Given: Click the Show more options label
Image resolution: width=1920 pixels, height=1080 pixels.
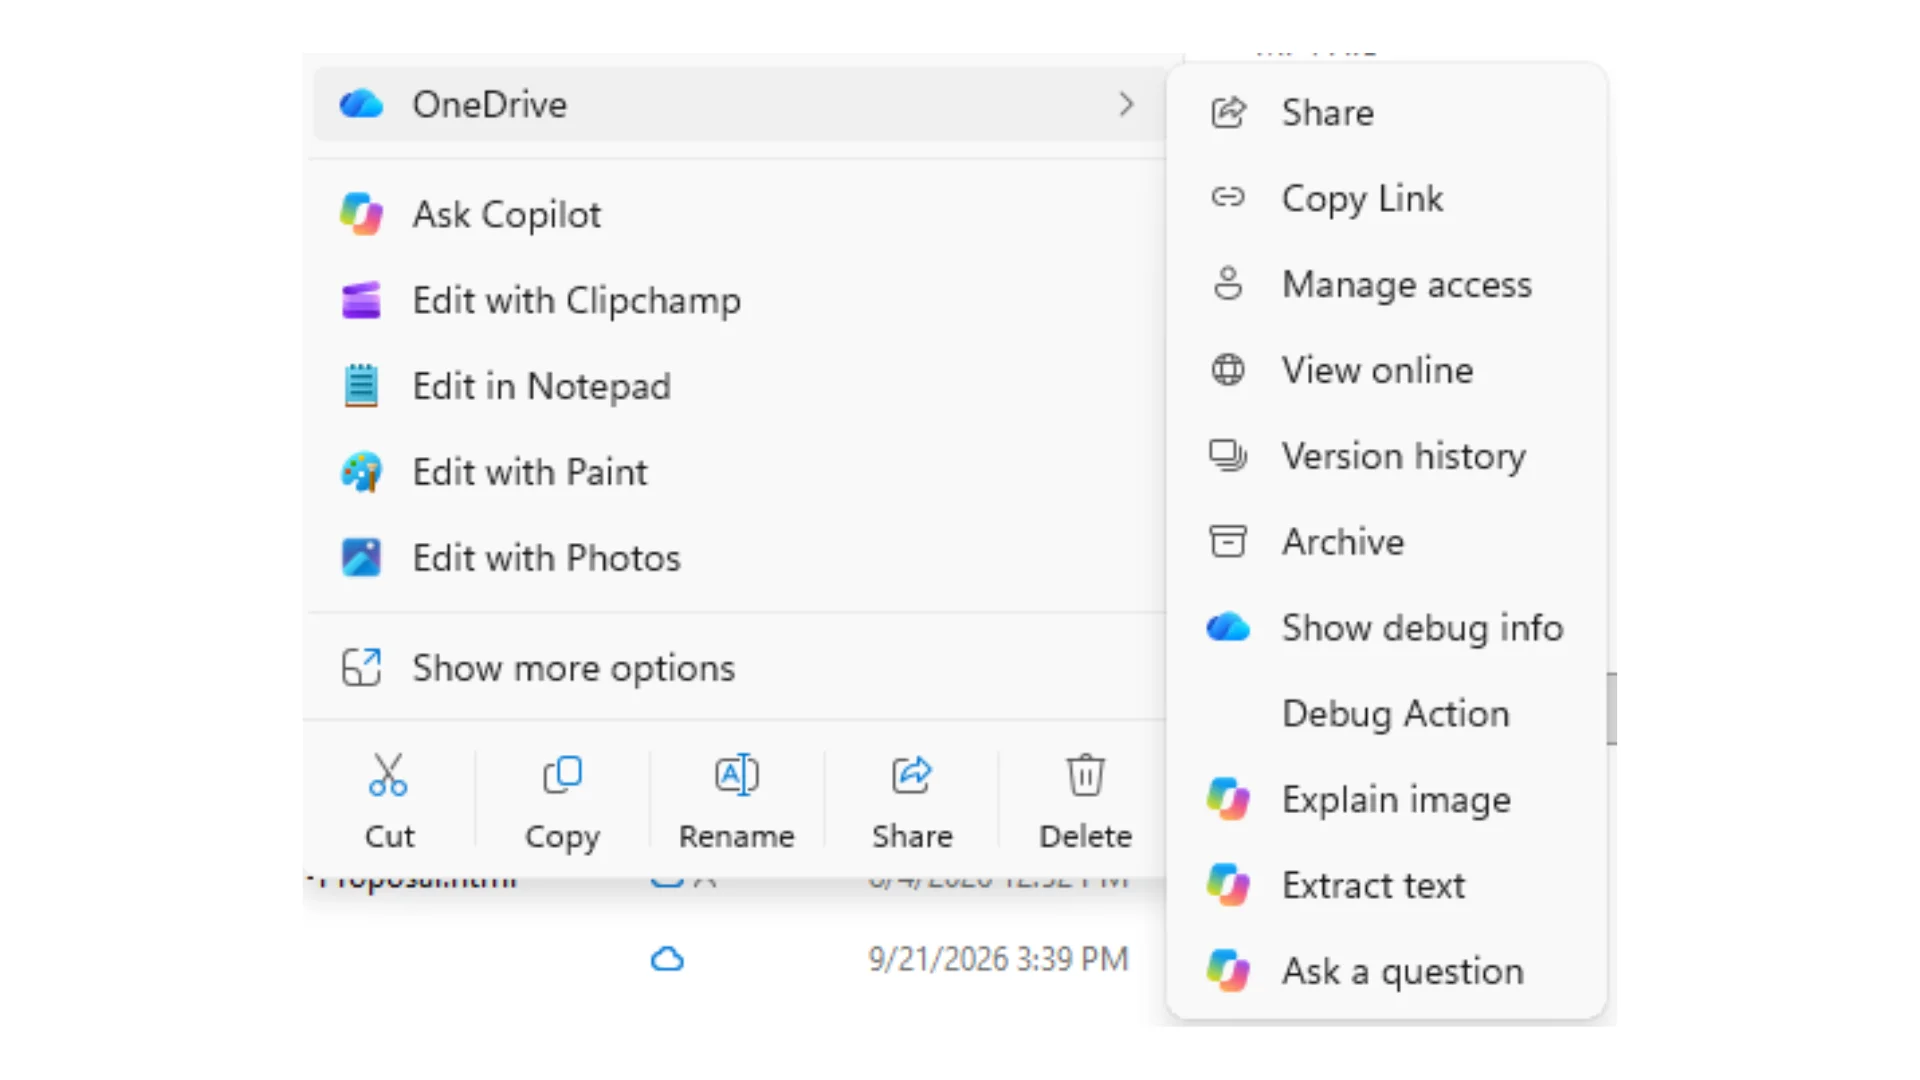Looking at the screenshot, I should (574, 668).
